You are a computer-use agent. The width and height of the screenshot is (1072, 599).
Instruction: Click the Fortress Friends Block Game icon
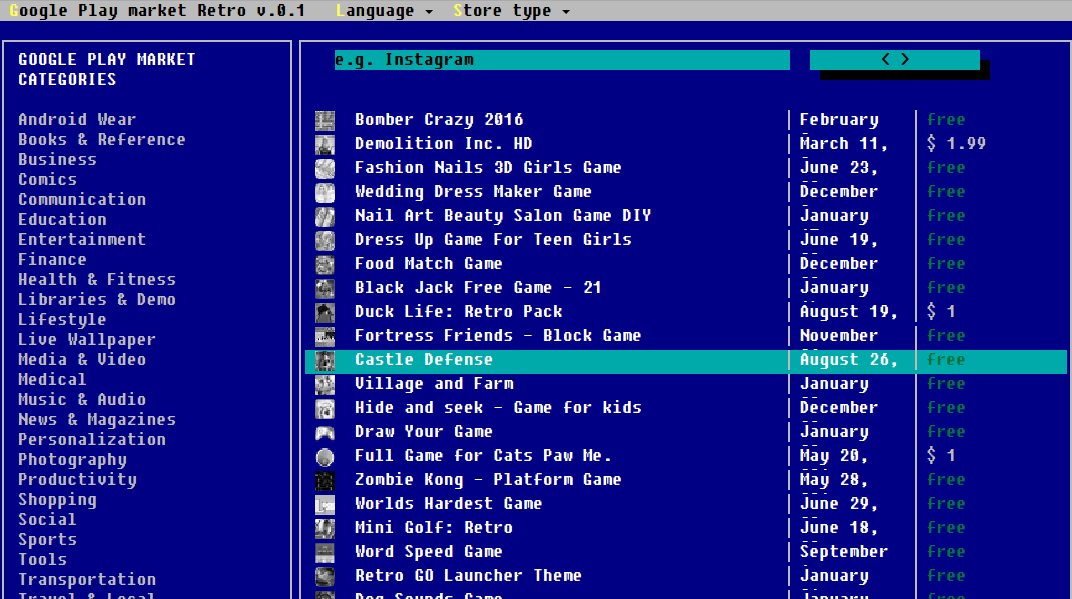(x=325, y=336)
